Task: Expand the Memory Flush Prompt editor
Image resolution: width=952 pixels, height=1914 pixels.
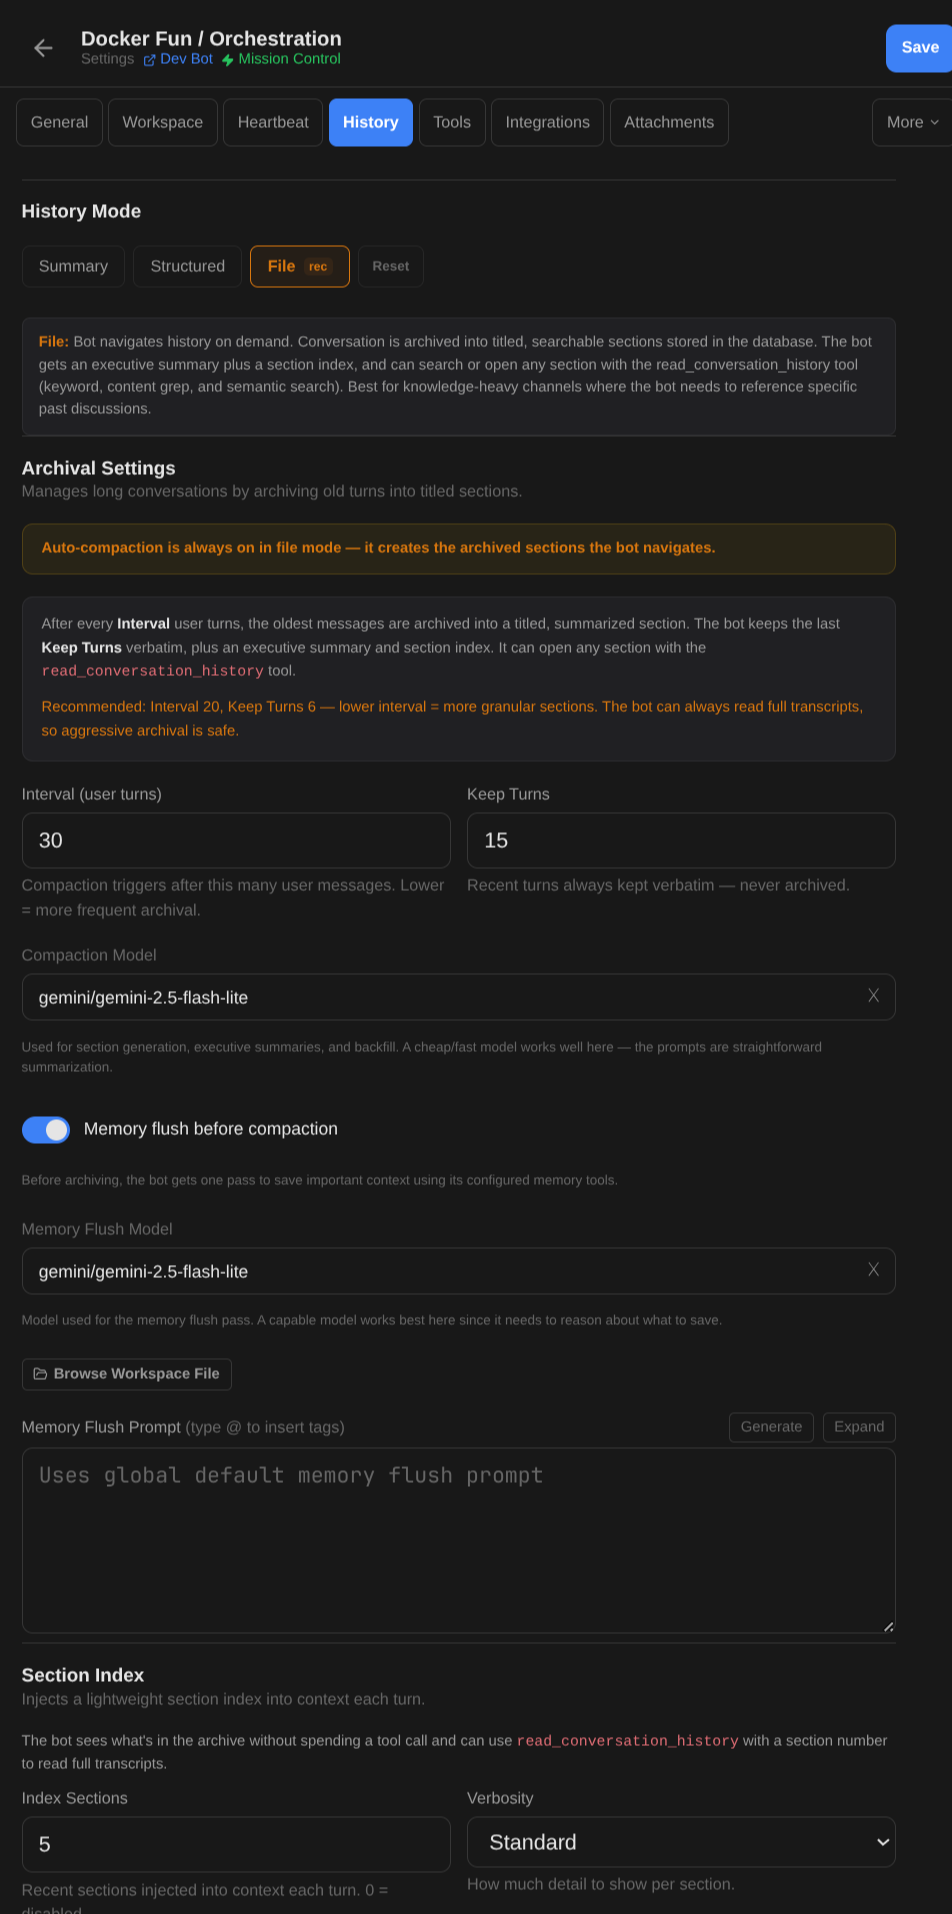Action: [858, 1427]
